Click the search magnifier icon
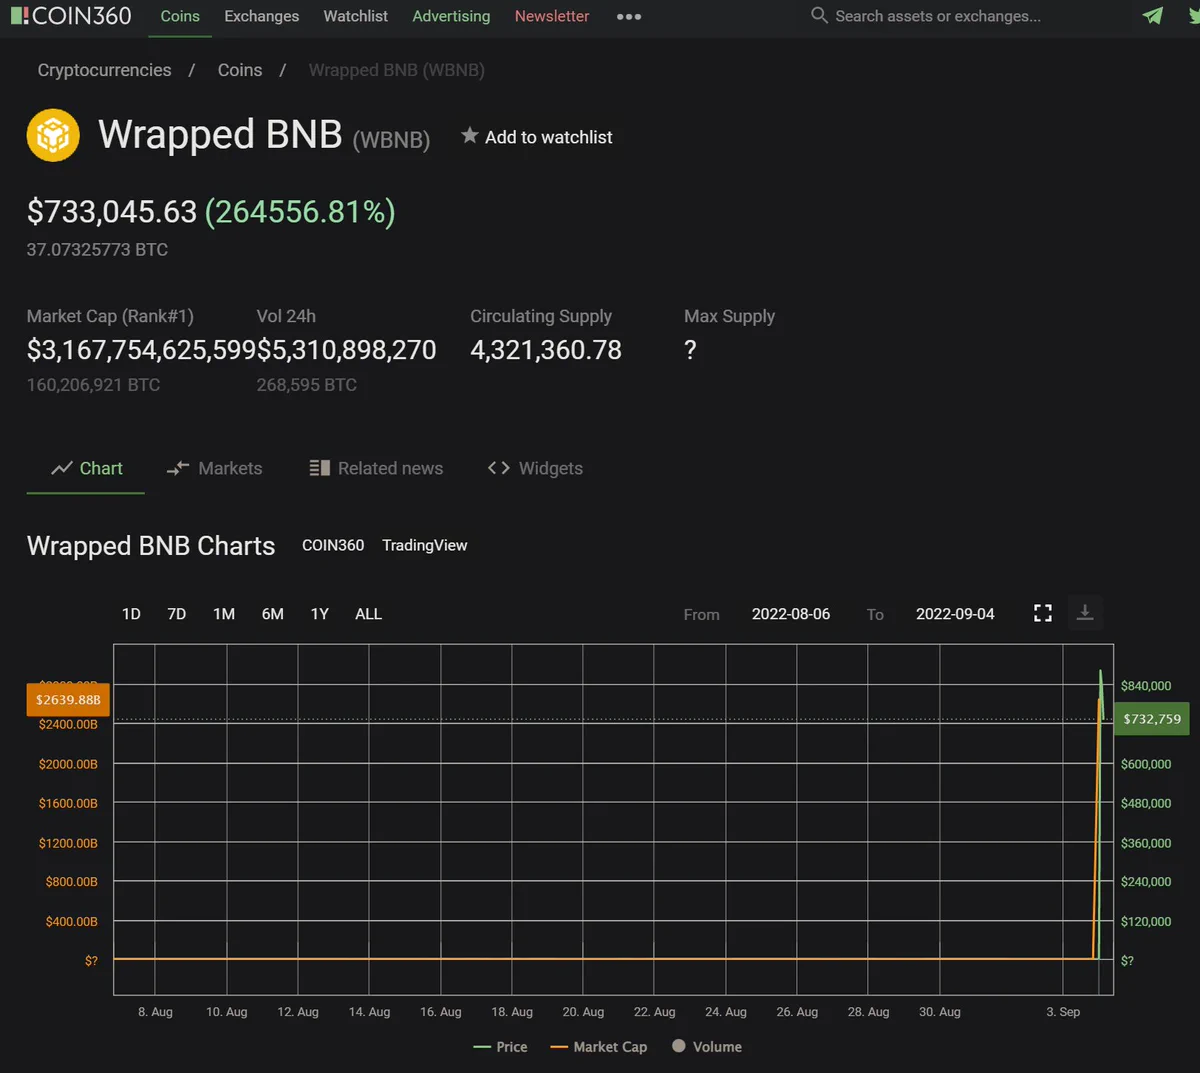1200x1073 pixels. click(819, 16)
